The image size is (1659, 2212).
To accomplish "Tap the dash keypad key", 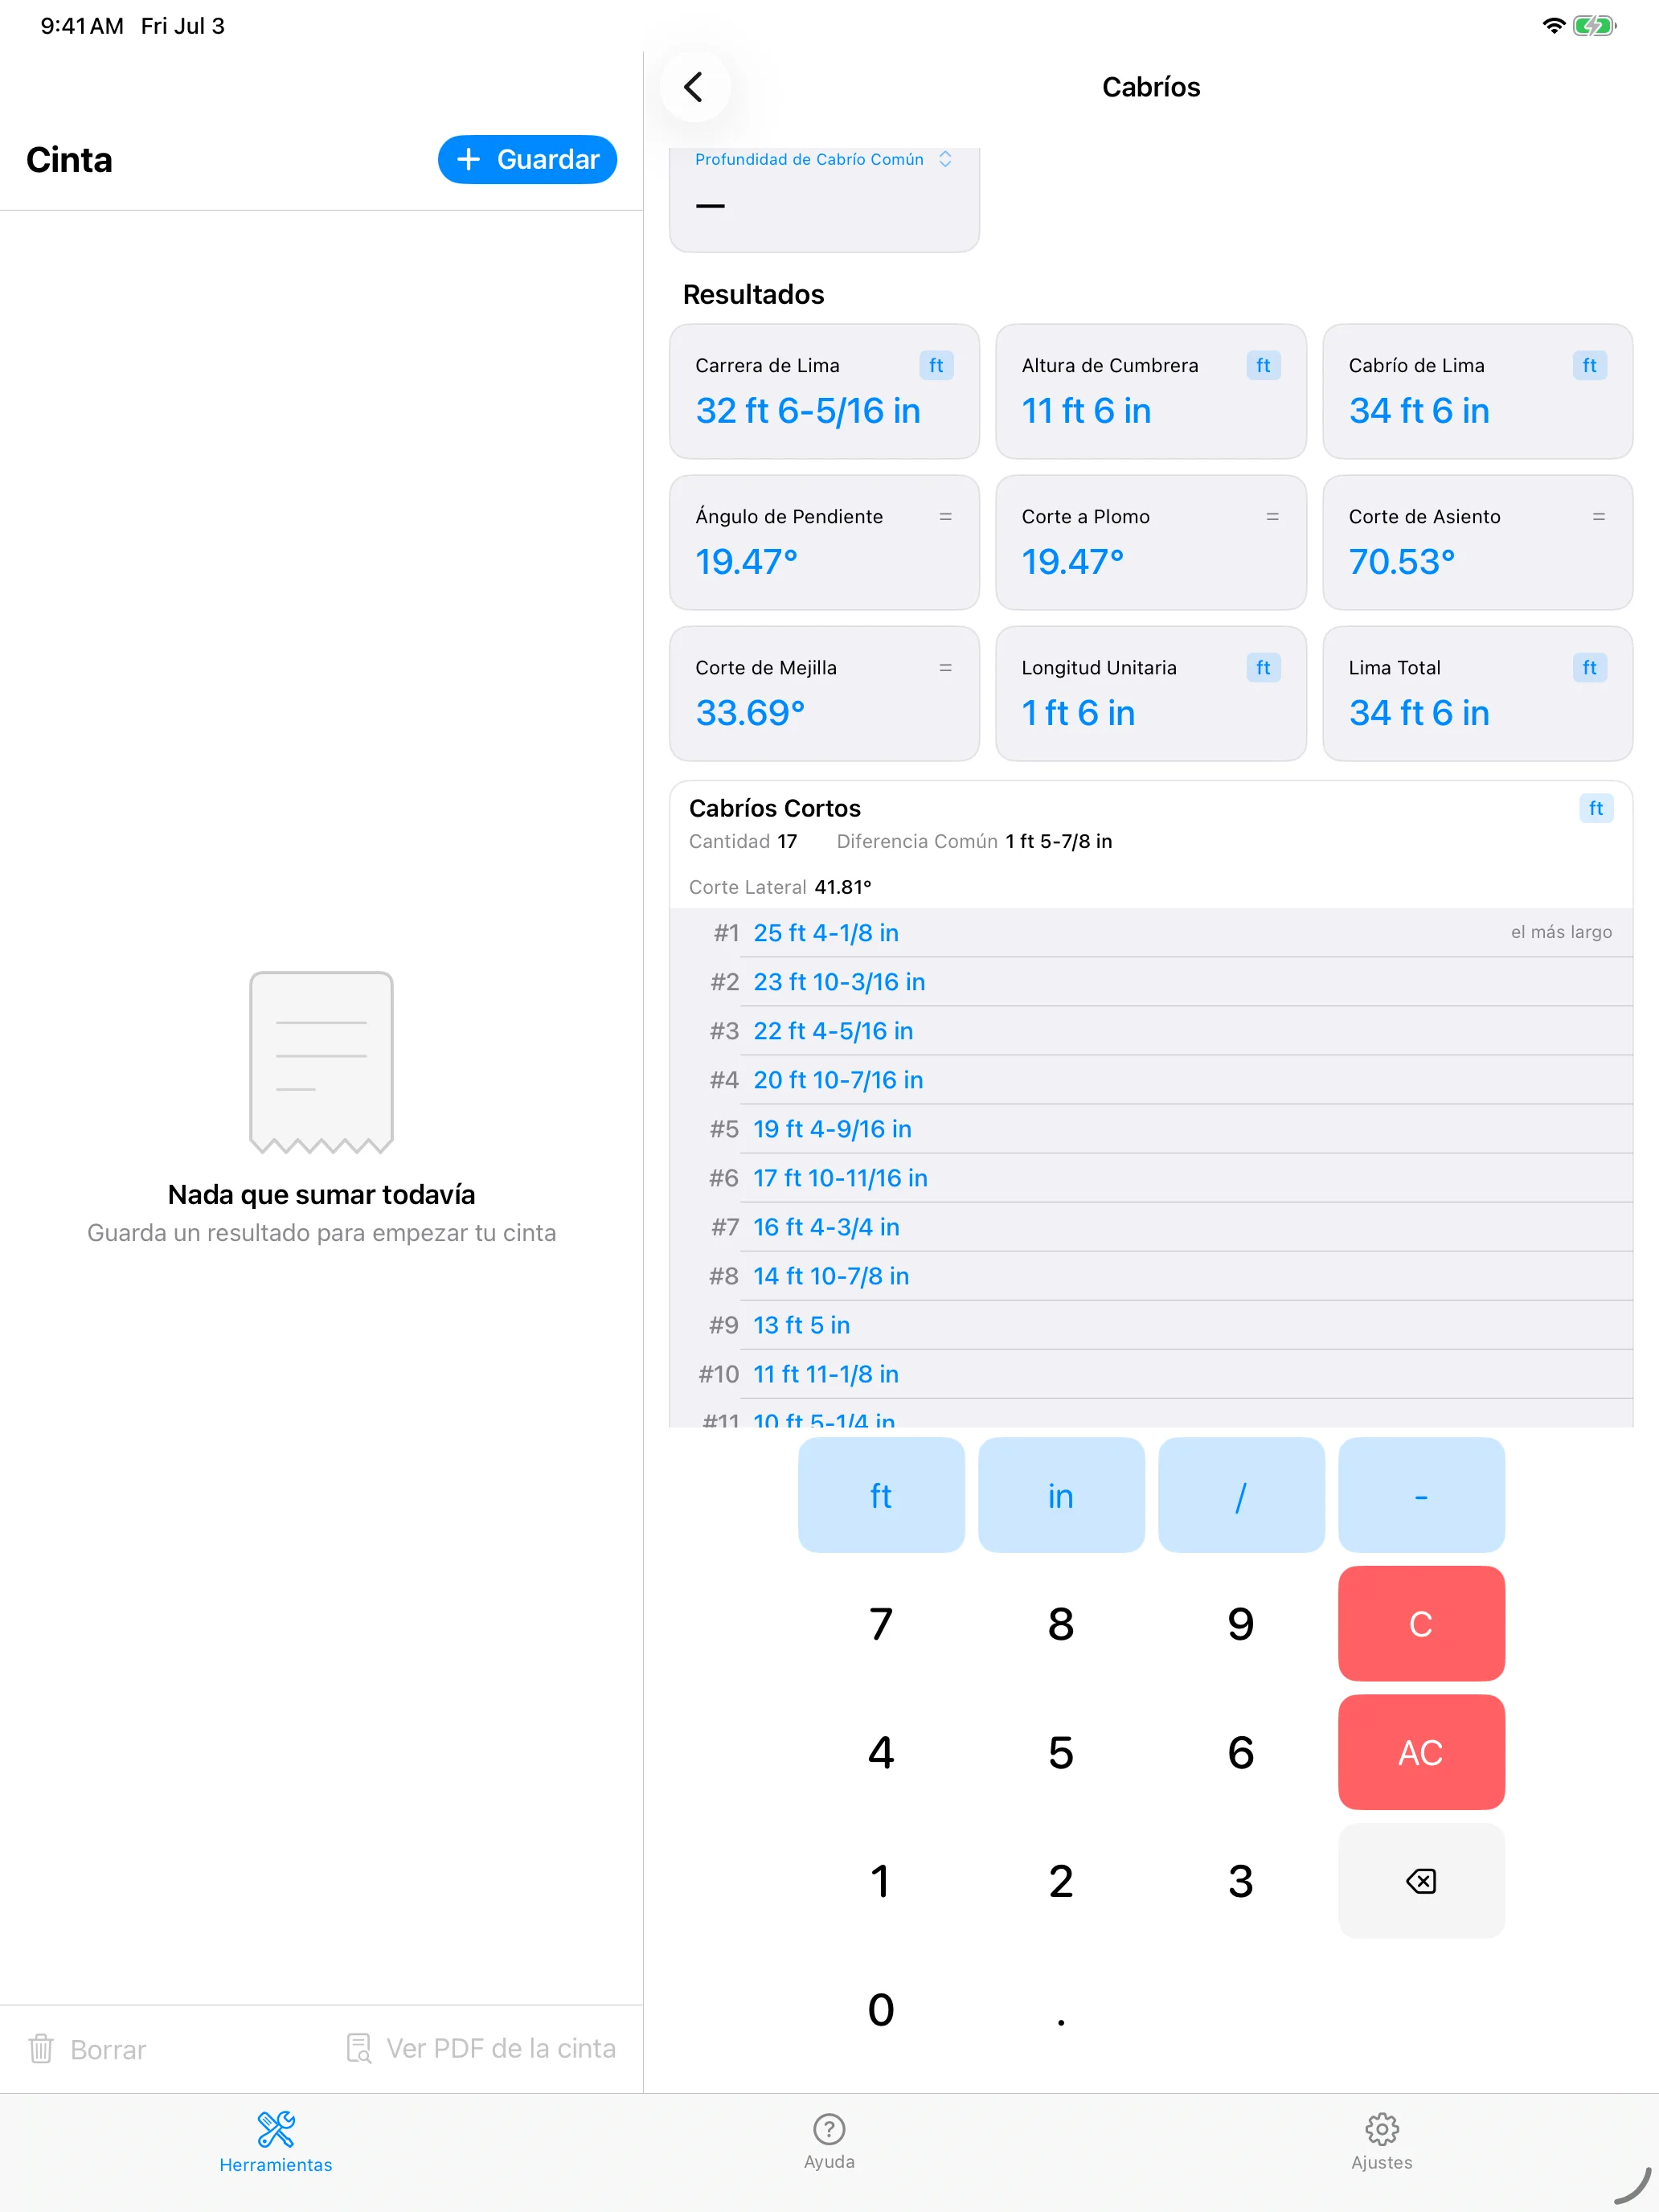I will pos(1421,1496).
